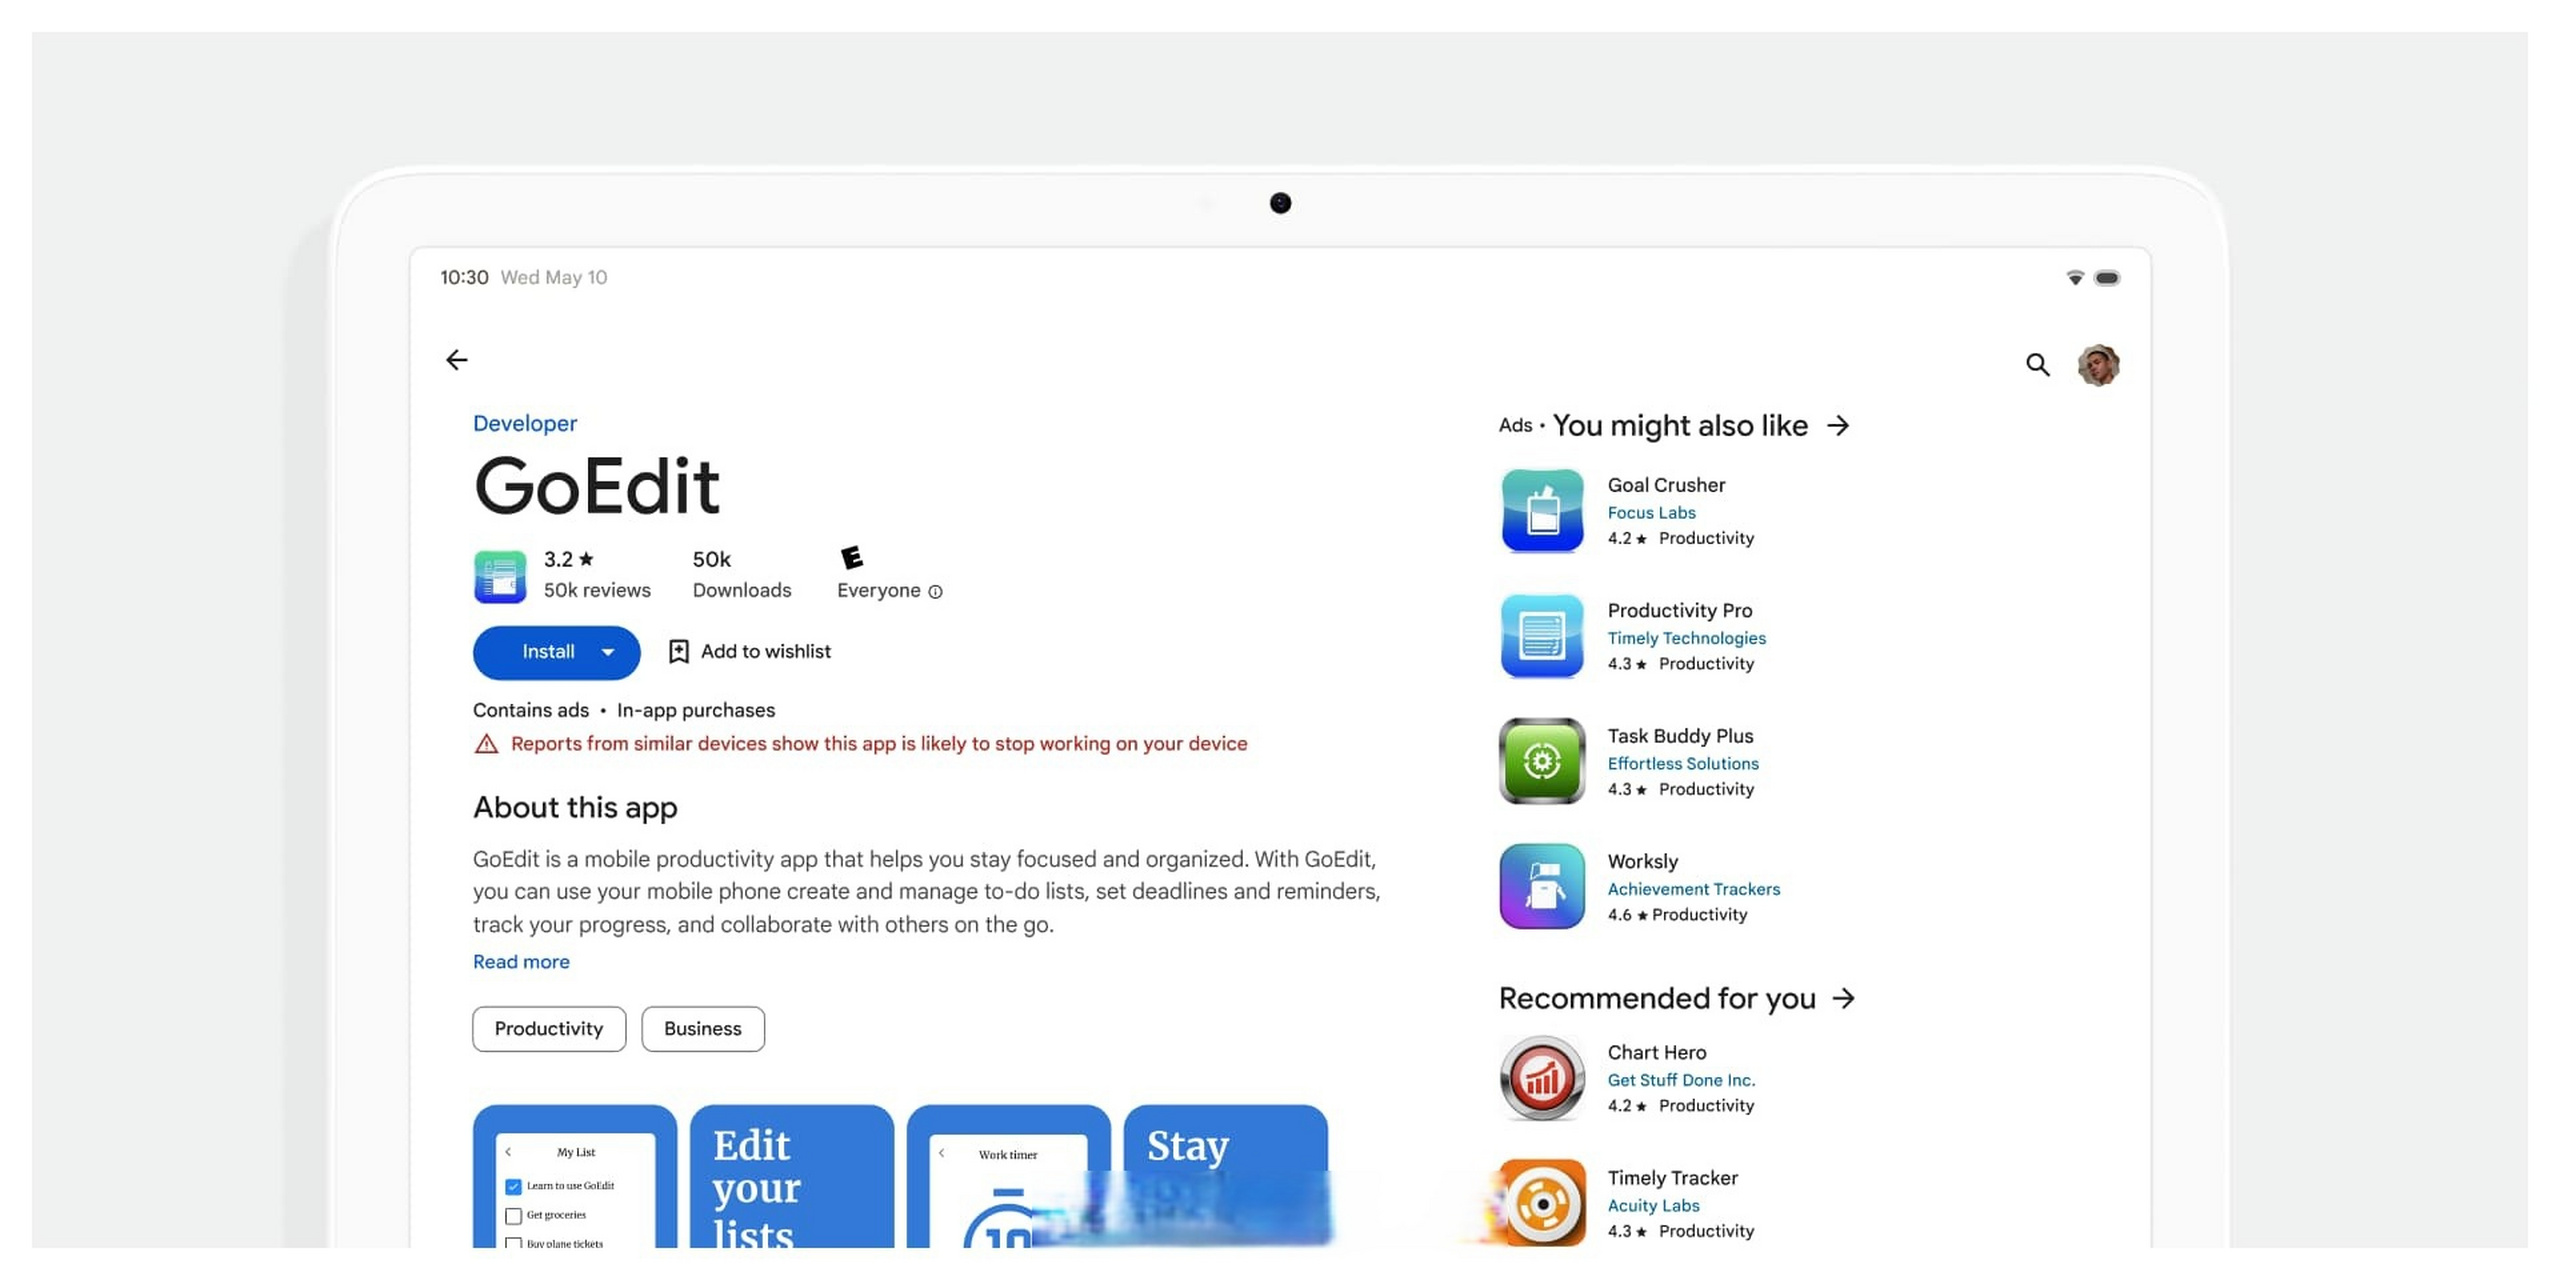This screenshot has height=1280, width=2560.
Task: Expand the Recommended for you arrow
Action: click(x=1845, y=998)
